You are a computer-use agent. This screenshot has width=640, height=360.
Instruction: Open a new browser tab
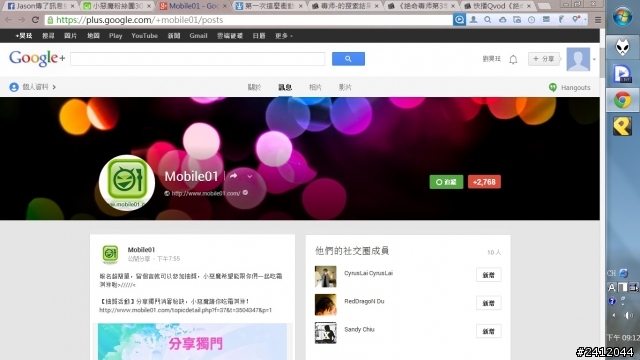pyautogui.click(x=544, y=6)
